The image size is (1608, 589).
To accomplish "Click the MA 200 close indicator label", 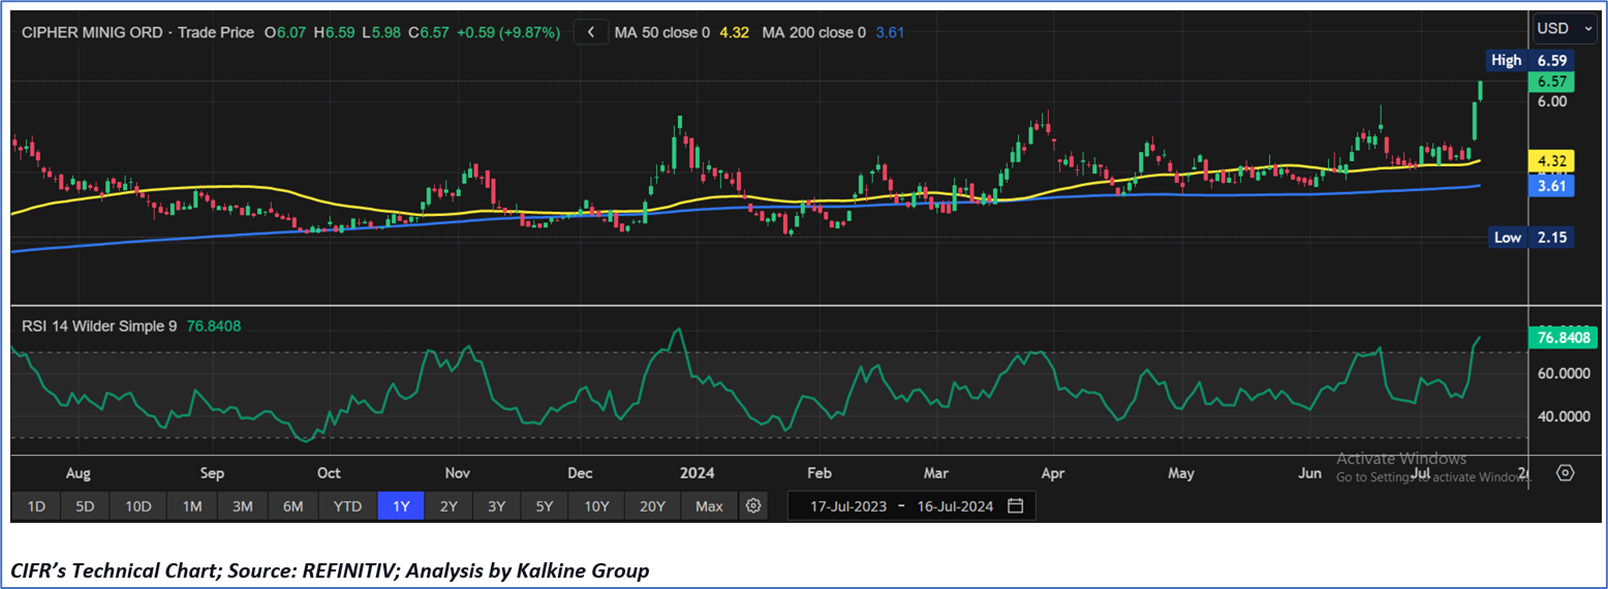I will [x=814, y=32].
